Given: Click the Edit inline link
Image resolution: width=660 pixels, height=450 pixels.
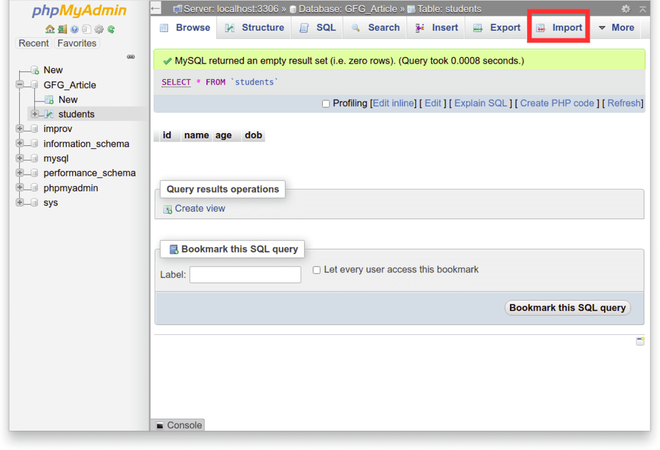Looking at the screenshot, I should tap(393, 104).
